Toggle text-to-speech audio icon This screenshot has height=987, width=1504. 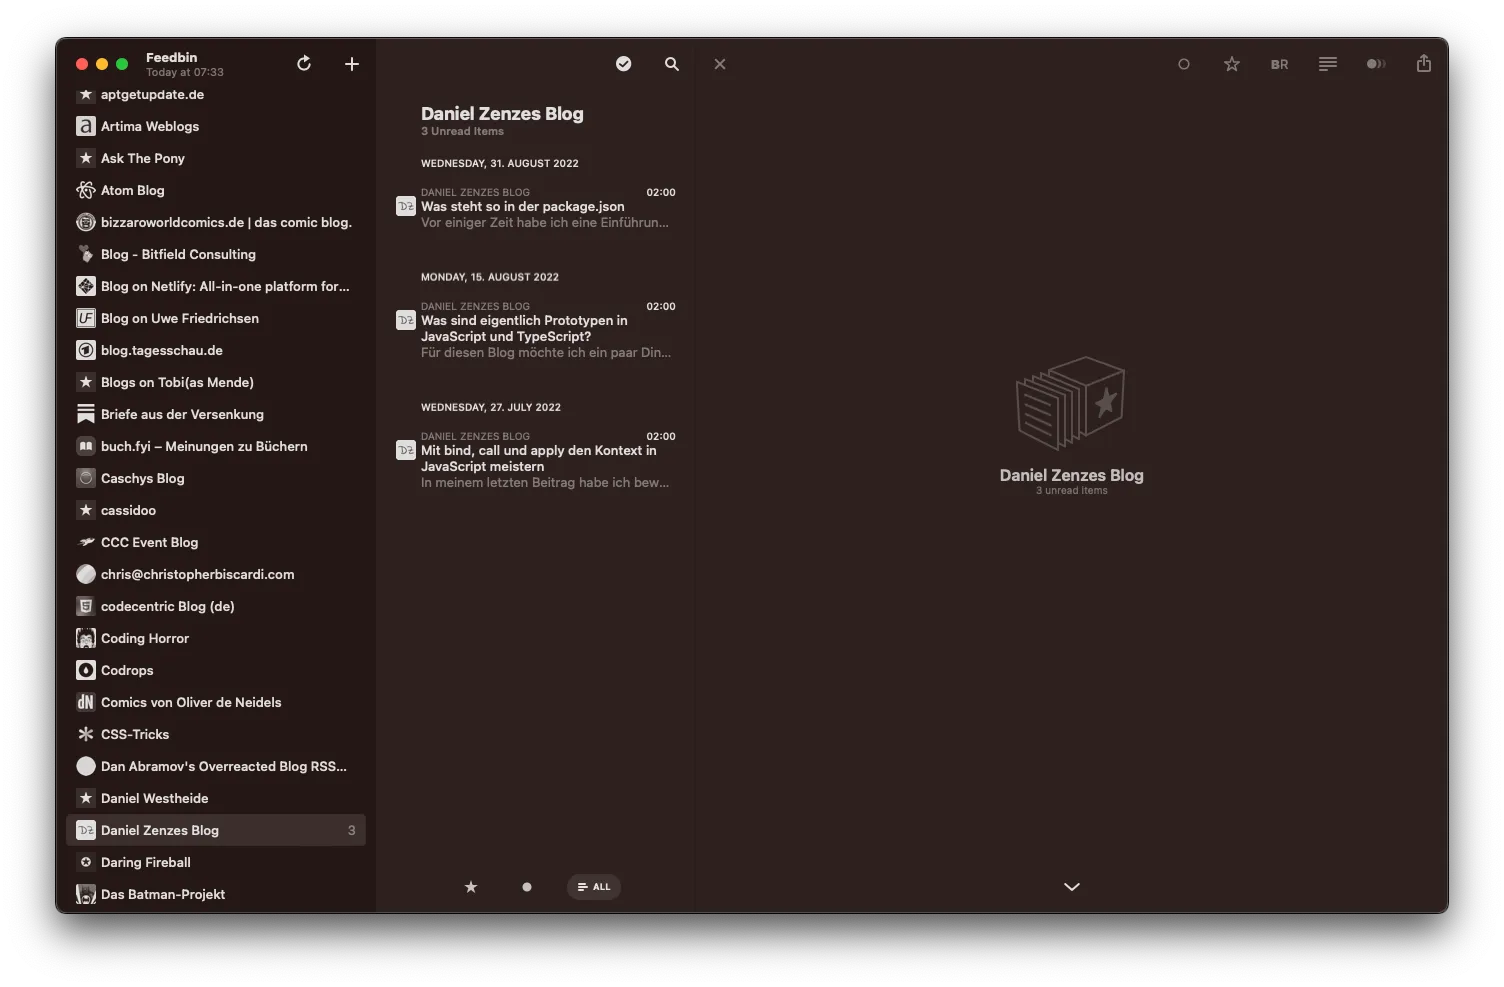pos(1376,64)
